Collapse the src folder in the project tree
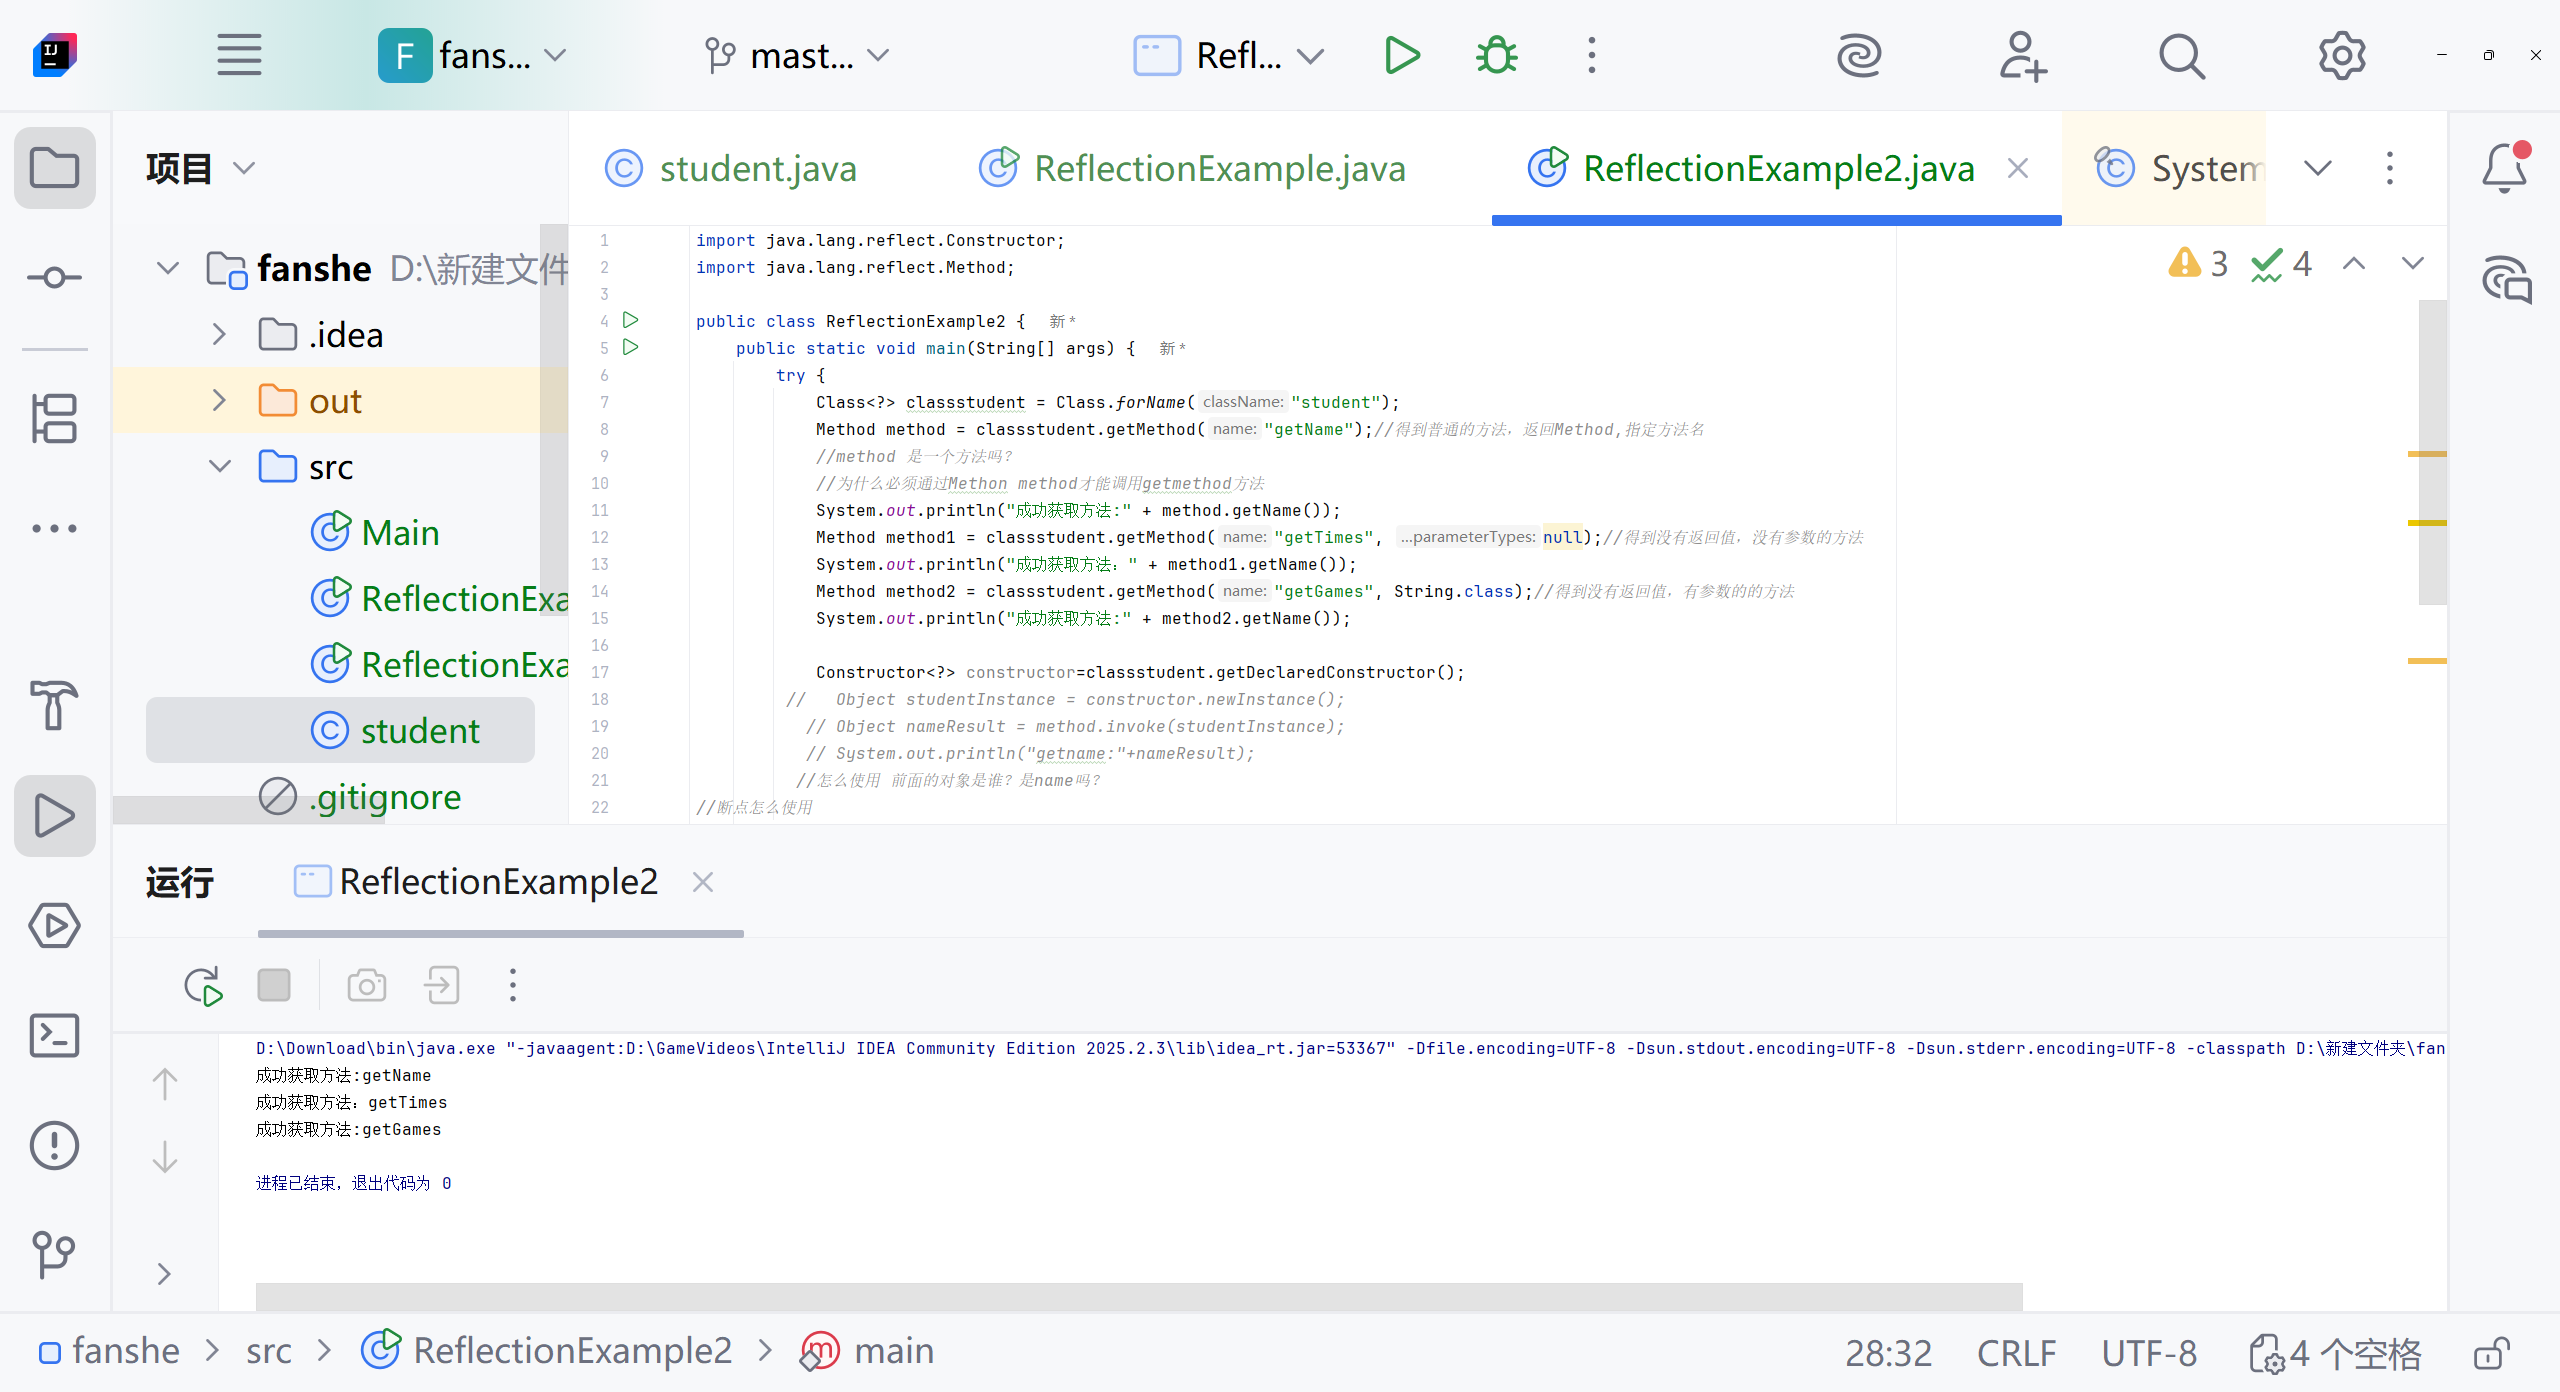Screen dimensions: 2560x1392 219,467
